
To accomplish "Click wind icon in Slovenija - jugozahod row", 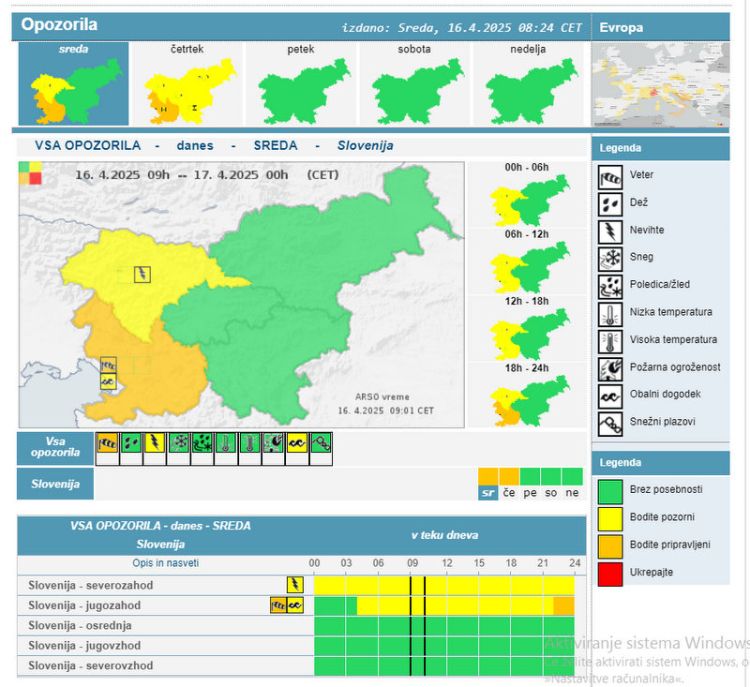I will pos(278,606).
